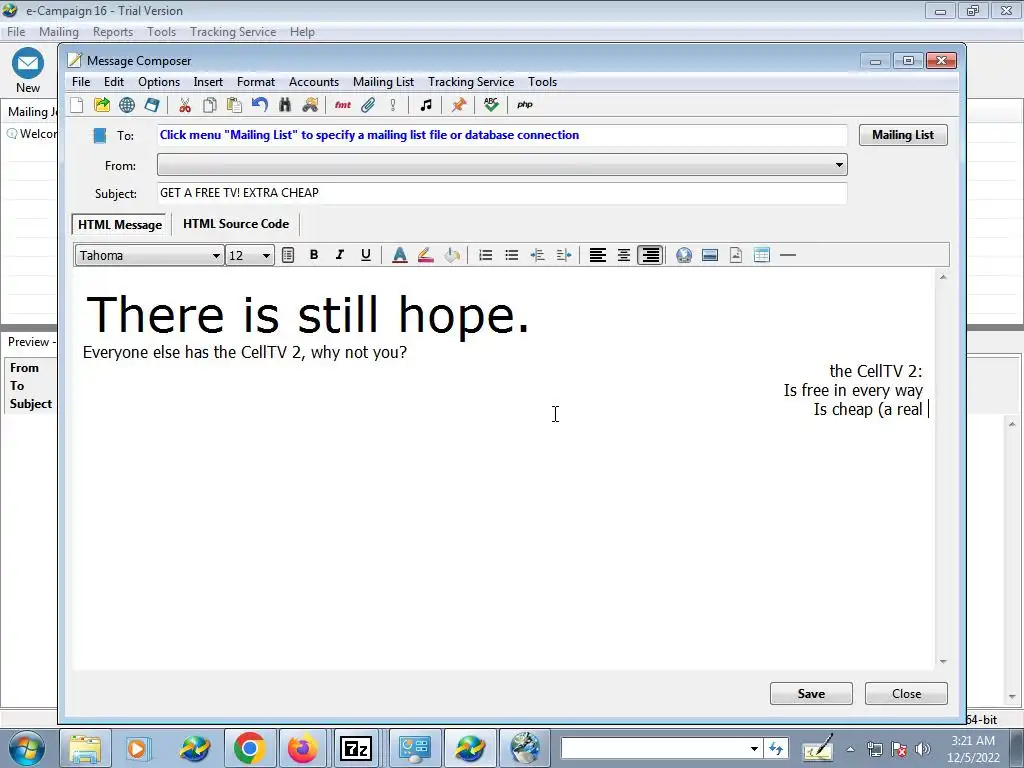Select the HTML Message tab

tap(120, 225)
